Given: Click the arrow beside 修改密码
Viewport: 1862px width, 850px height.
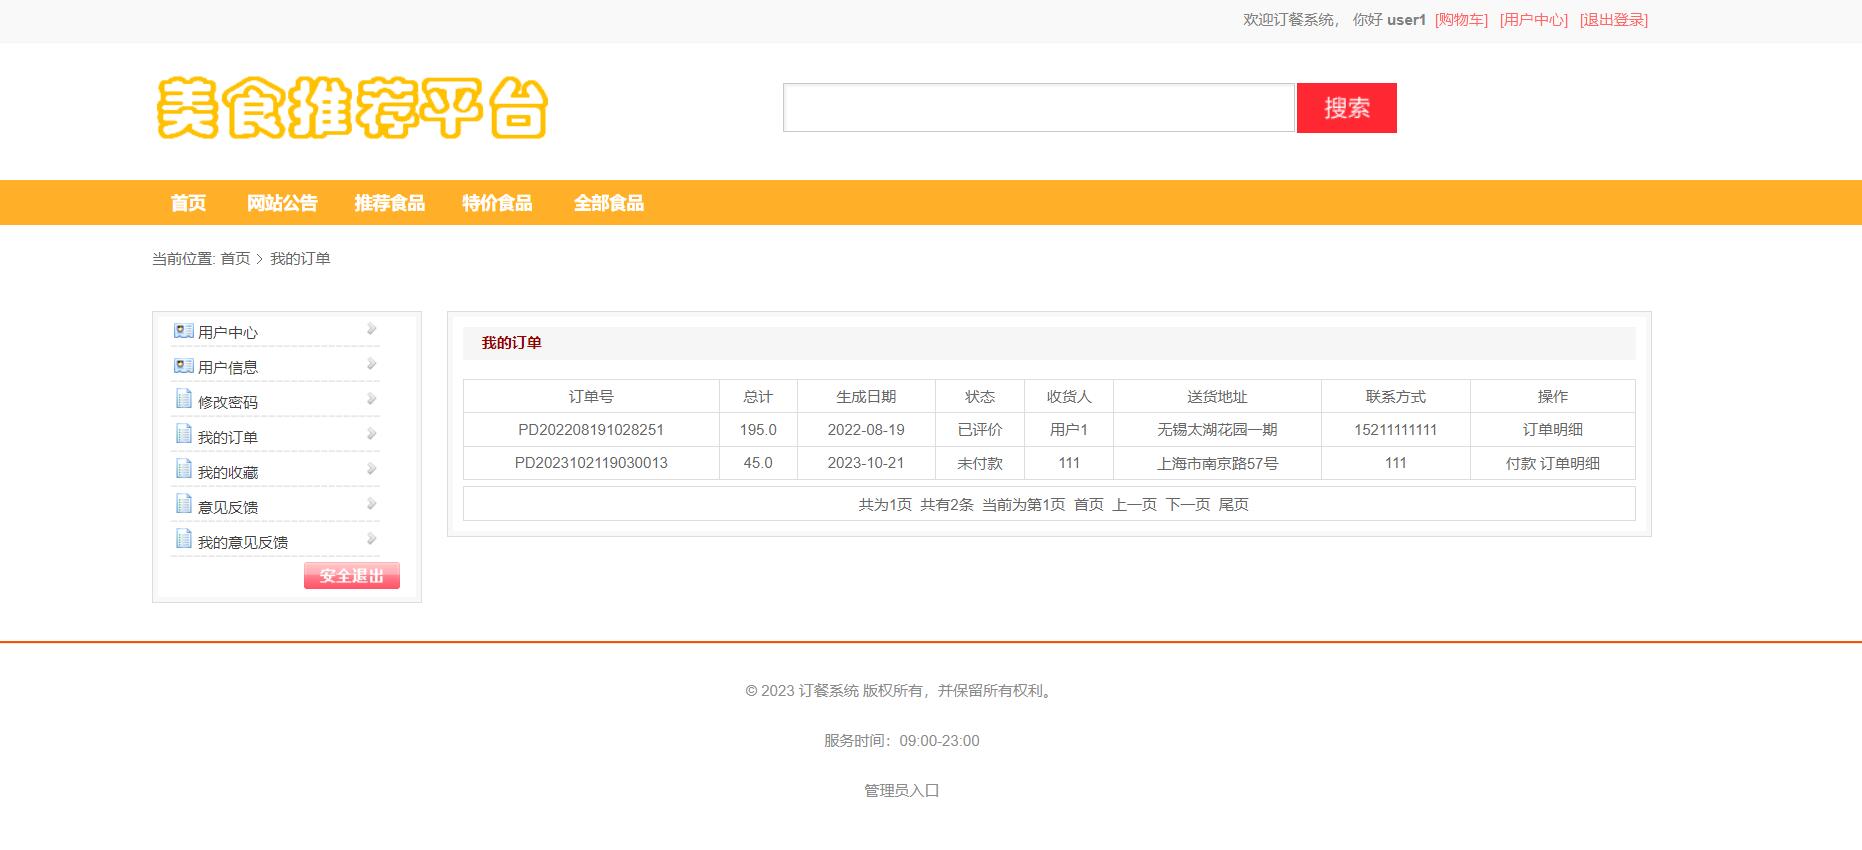Looking at the screenshot, I should tap(371, 399).
